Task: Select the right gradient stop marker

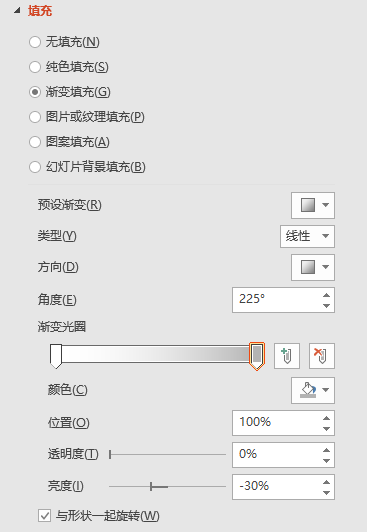Action: [x=257, y=356]
